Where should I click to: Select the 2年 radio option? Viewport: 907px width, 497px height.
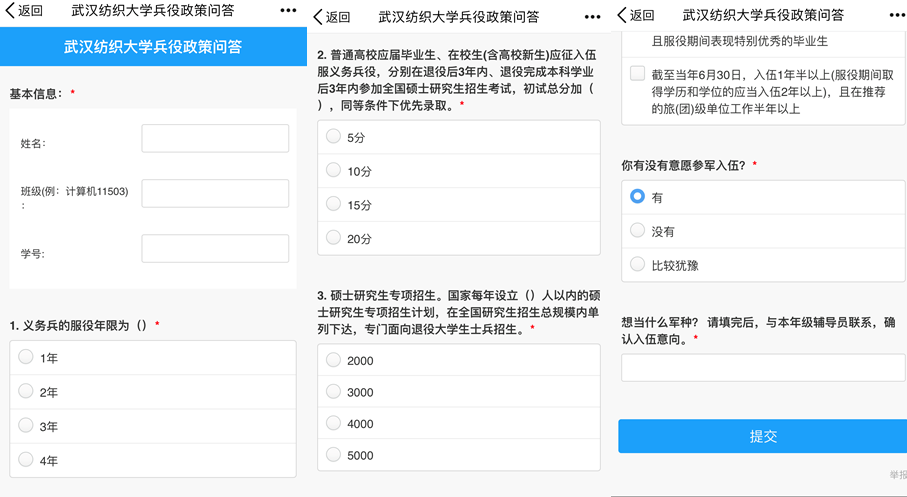(153, 392)
